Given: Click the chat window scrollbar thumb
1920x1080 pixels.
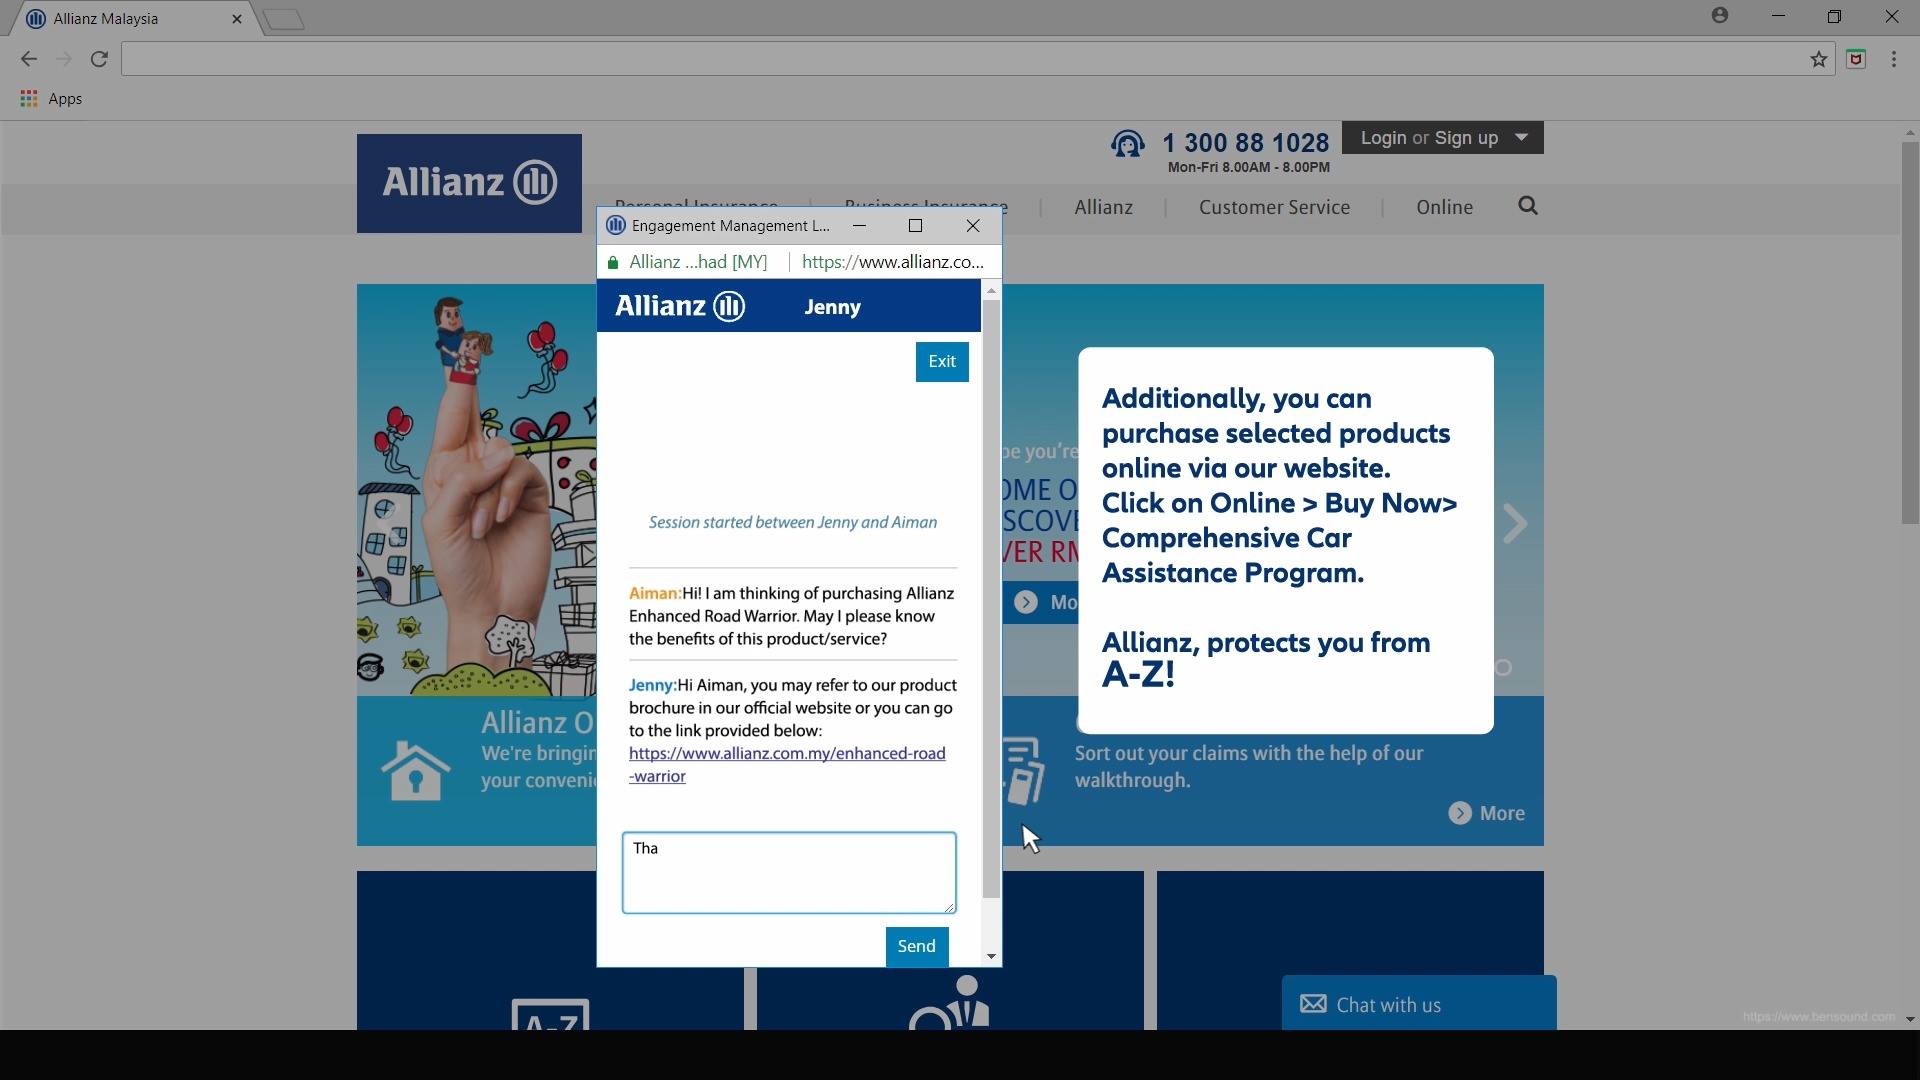Looking at the screenshot, I should pos(991,598).
